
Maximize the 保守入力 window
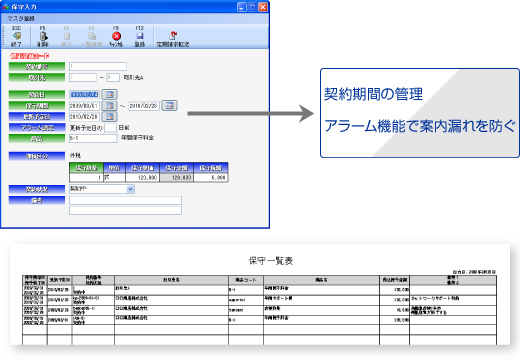click(252, 7)
